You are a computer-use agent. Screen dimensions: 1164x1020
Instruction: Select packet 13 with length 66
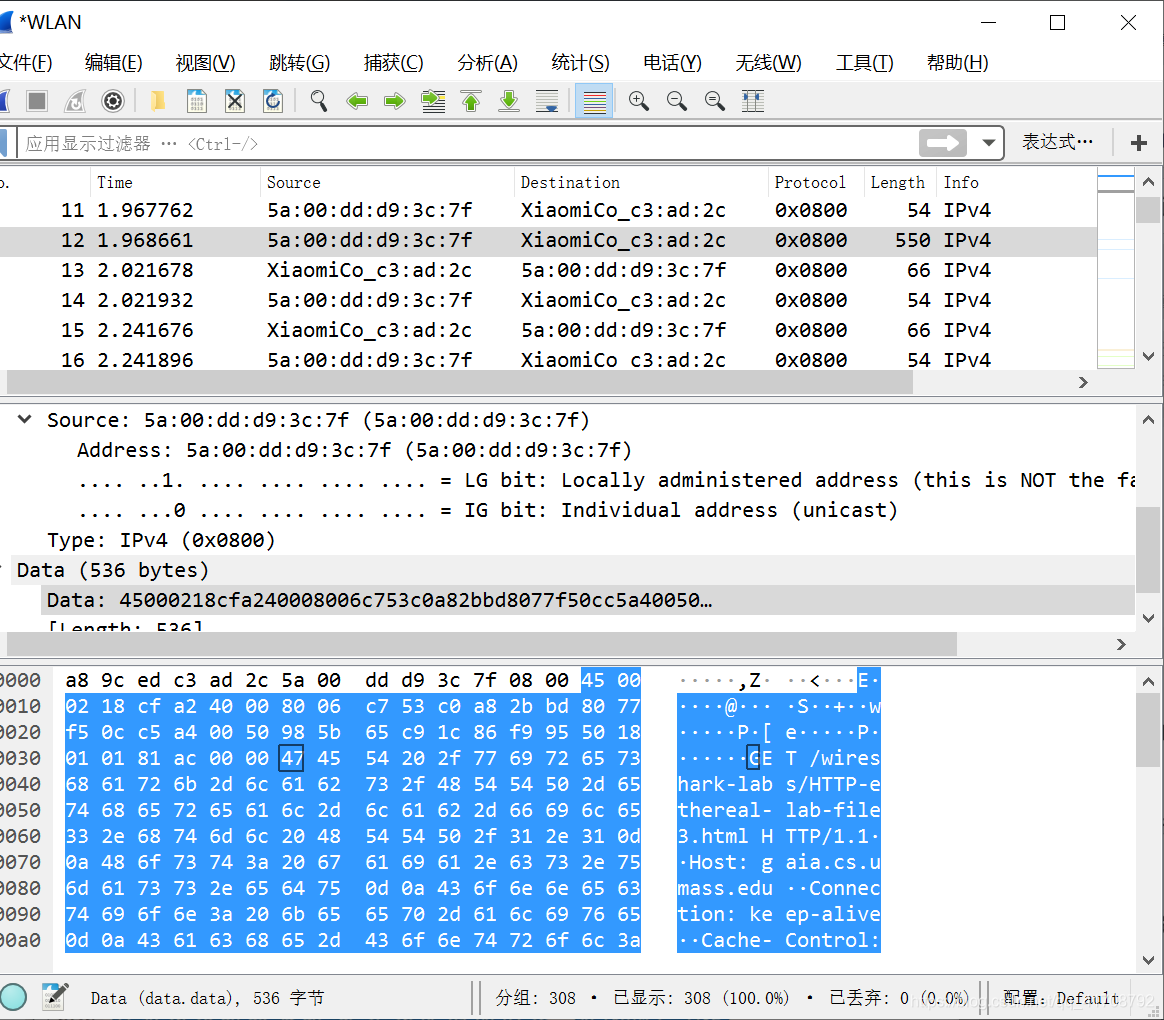click(x=548, y=270)
